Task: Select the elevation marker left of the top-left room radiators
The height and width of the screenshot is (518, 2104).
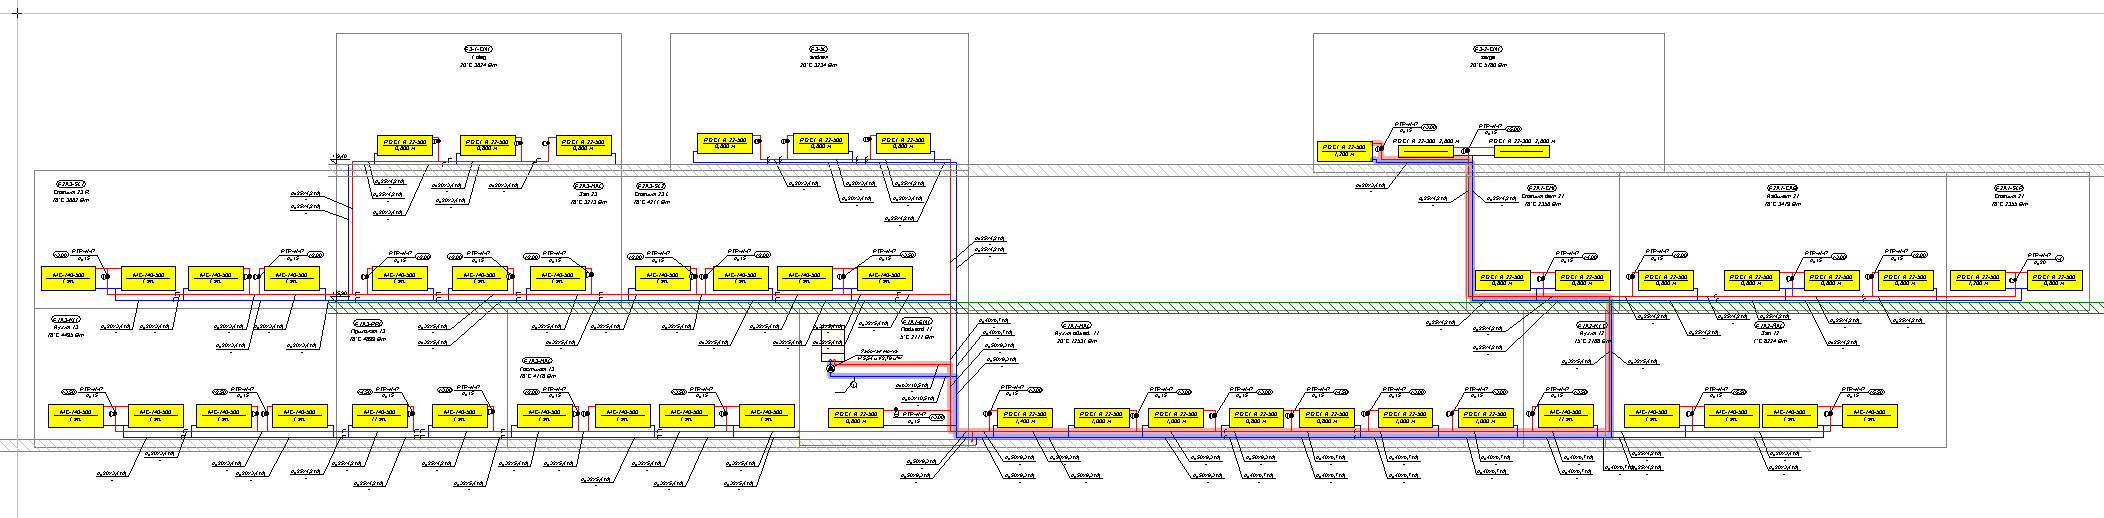Action: click(339, 157)
